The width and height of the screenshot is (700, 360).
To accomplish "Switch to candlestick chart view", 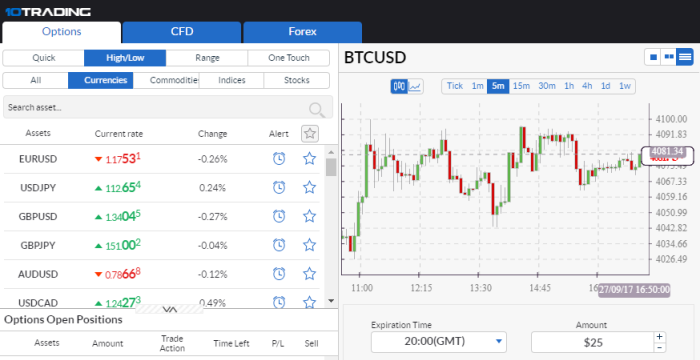I will [399, 86].
